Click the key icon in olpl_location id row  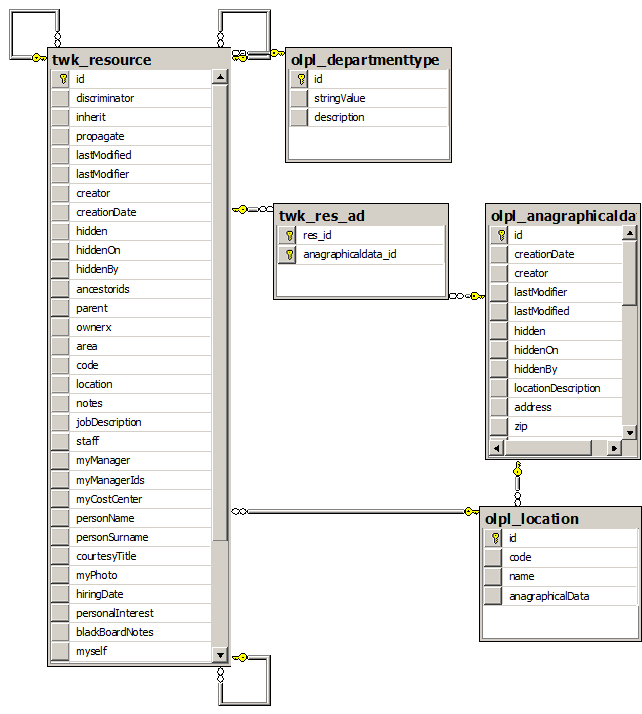pyautogui.click(x=494, y=538)
